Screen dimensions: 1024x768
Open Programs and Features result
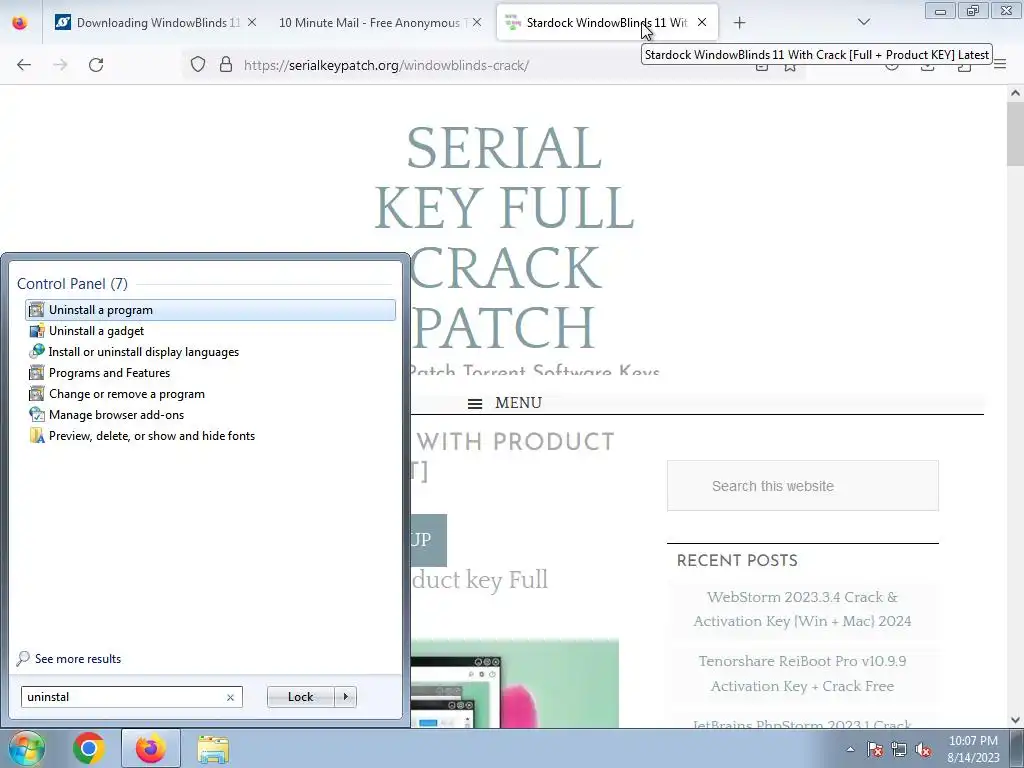(210, 373)
